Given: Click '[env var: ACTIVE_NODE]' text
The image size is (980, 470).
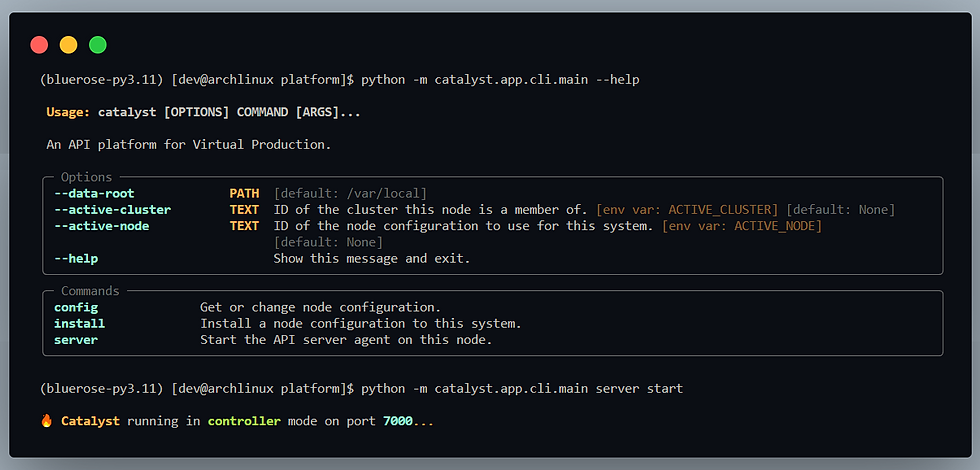Looking at the screenshot, I should [742, 226].
